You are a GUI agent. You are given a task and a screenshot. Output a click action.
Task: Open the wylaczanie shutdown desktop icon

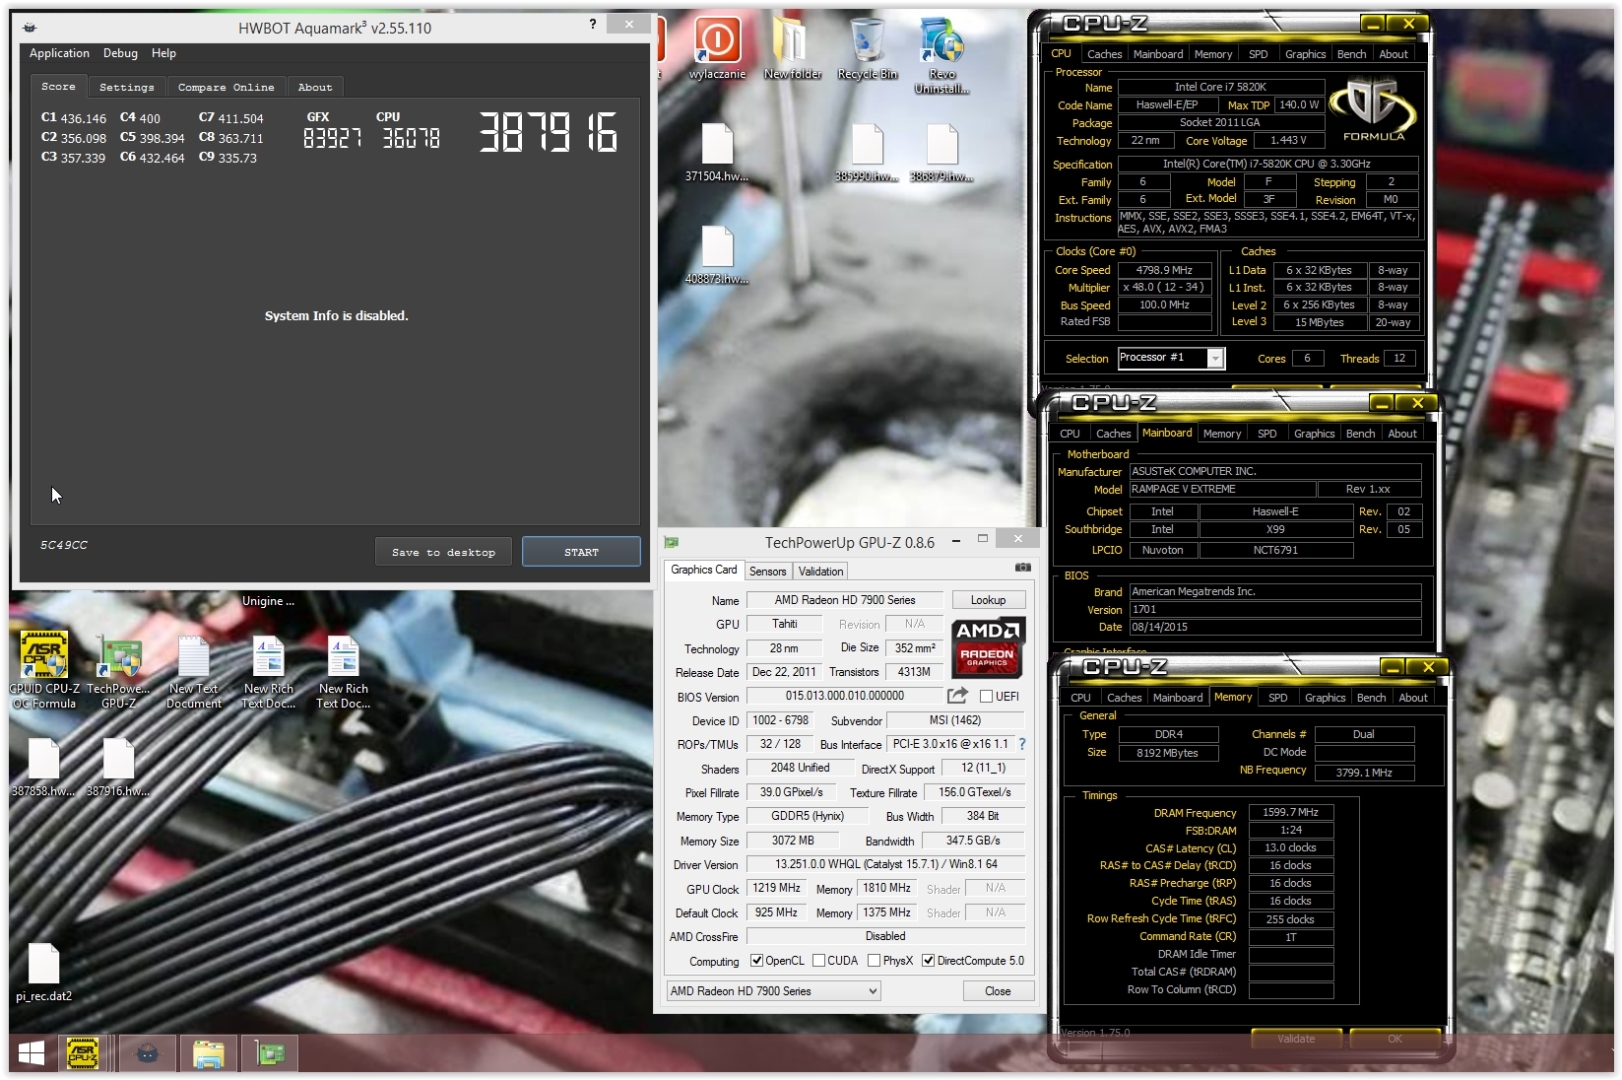[717, 48]
